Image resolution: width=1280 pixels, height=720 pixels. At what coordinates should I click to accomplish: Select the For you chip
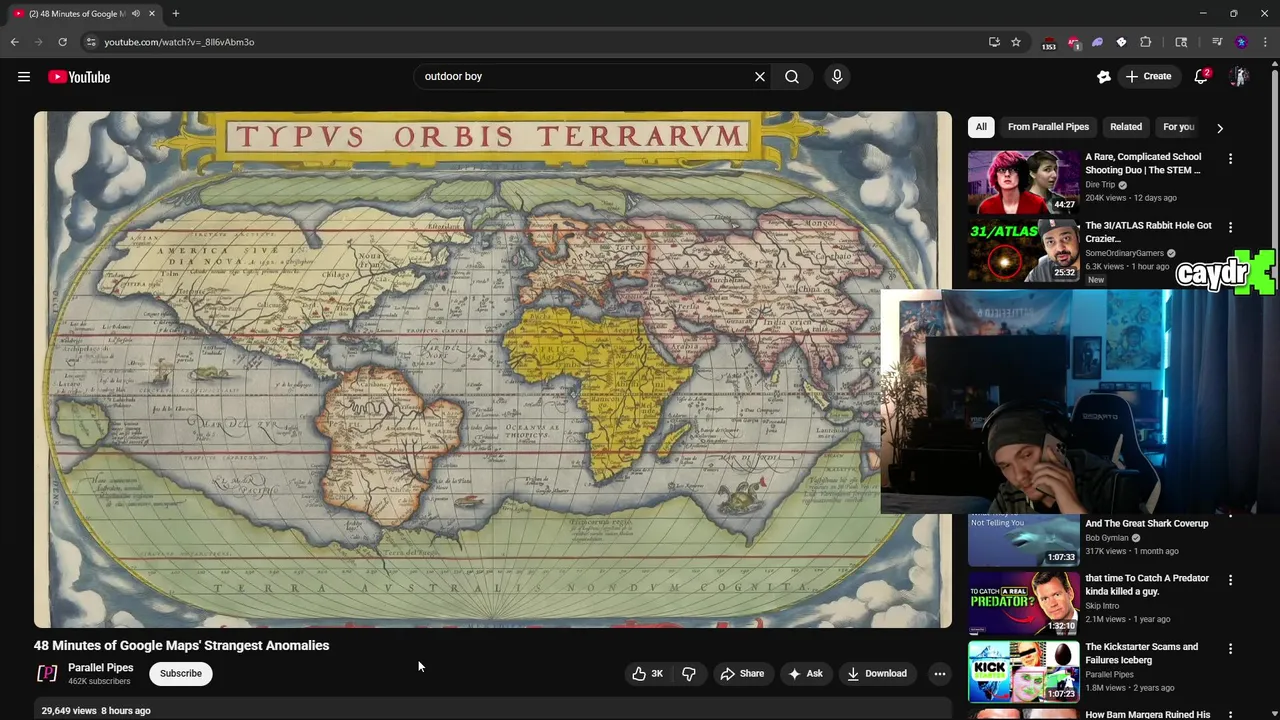coord(1178,127)
